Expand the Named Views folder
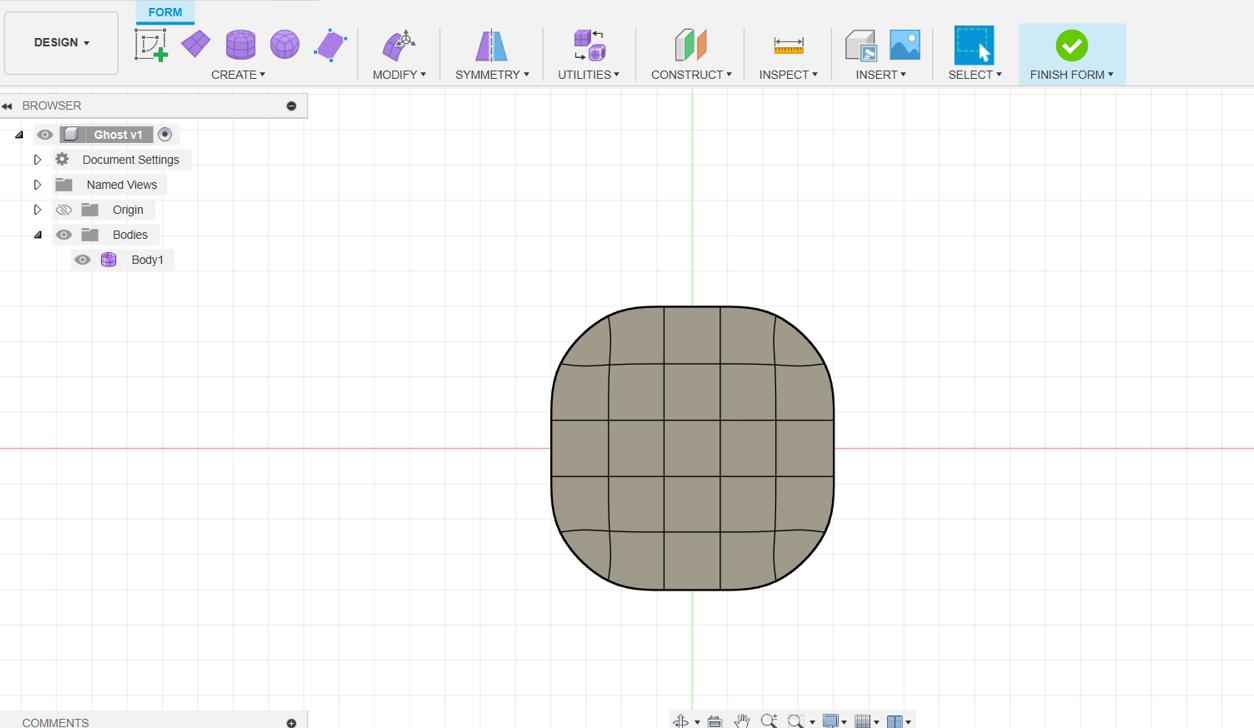The width and height of the screenshot is (1254, 728). [x=37, y=185]
